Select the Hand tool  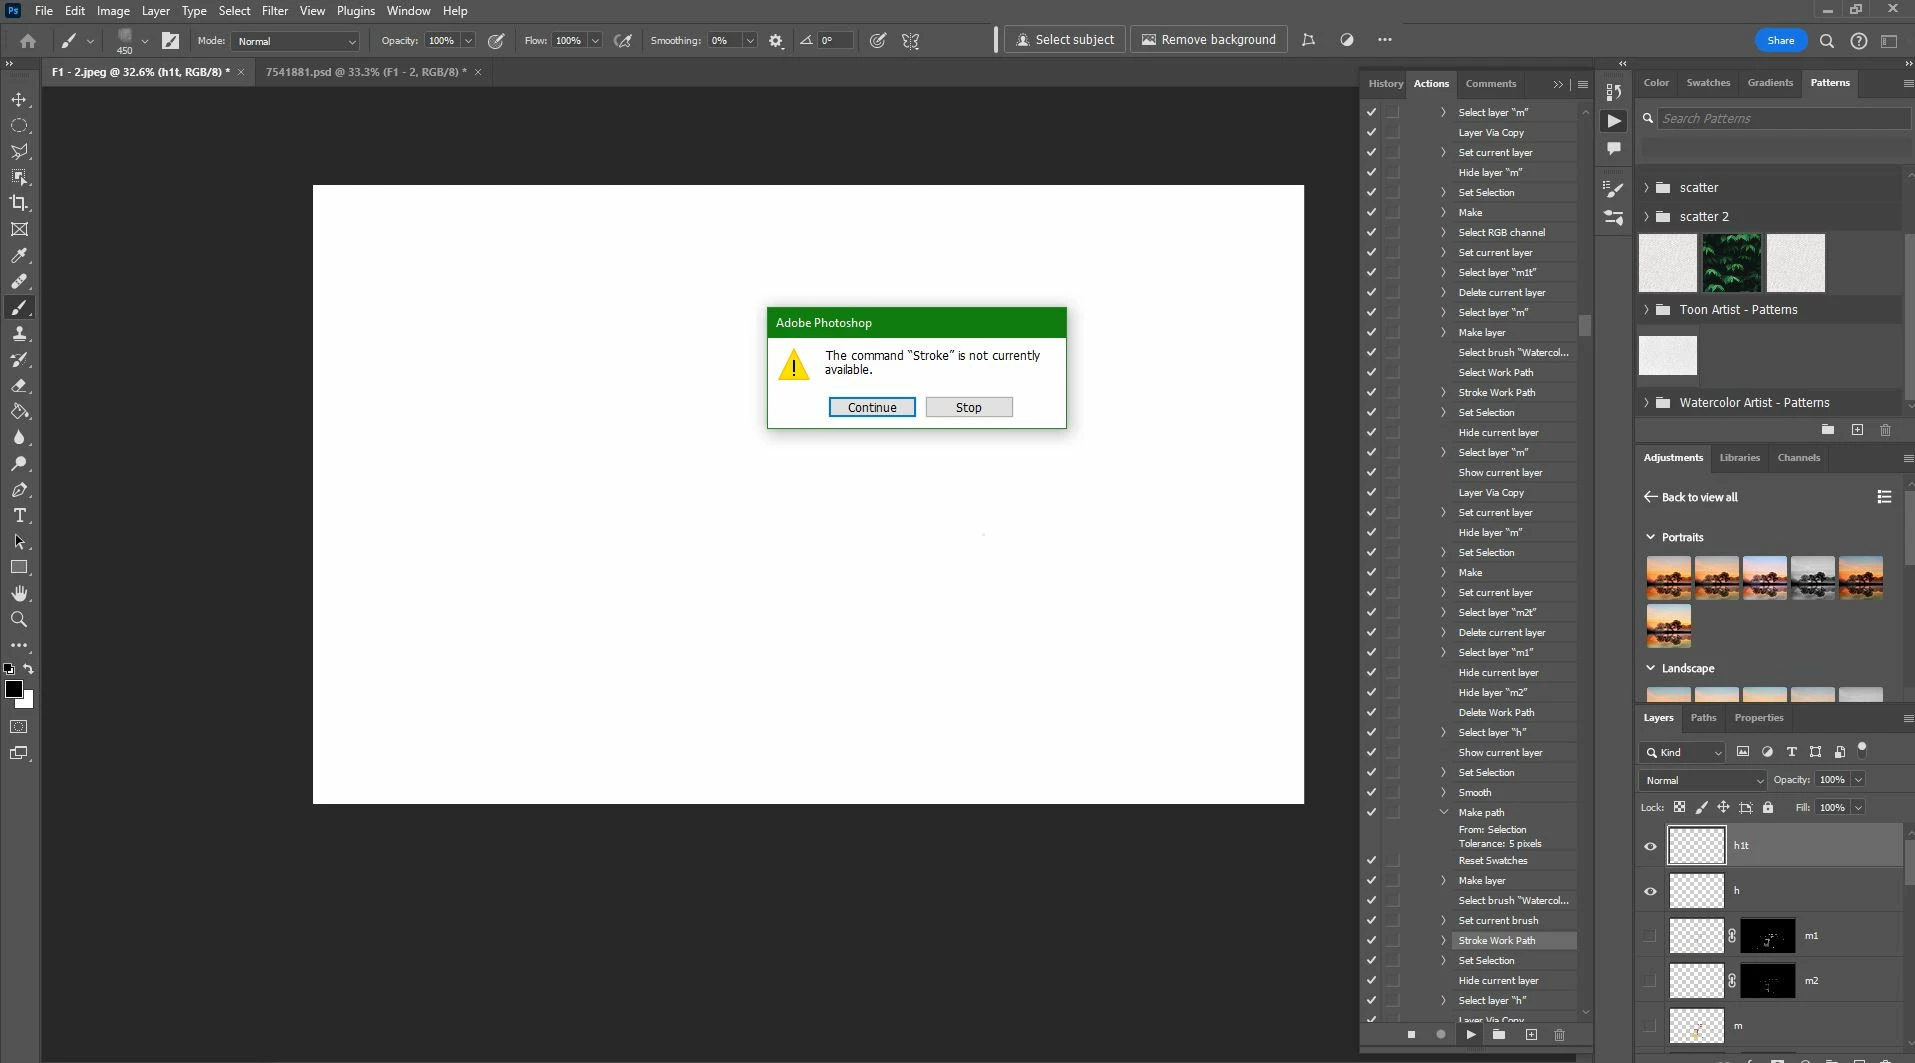click(x=19, y=594)
